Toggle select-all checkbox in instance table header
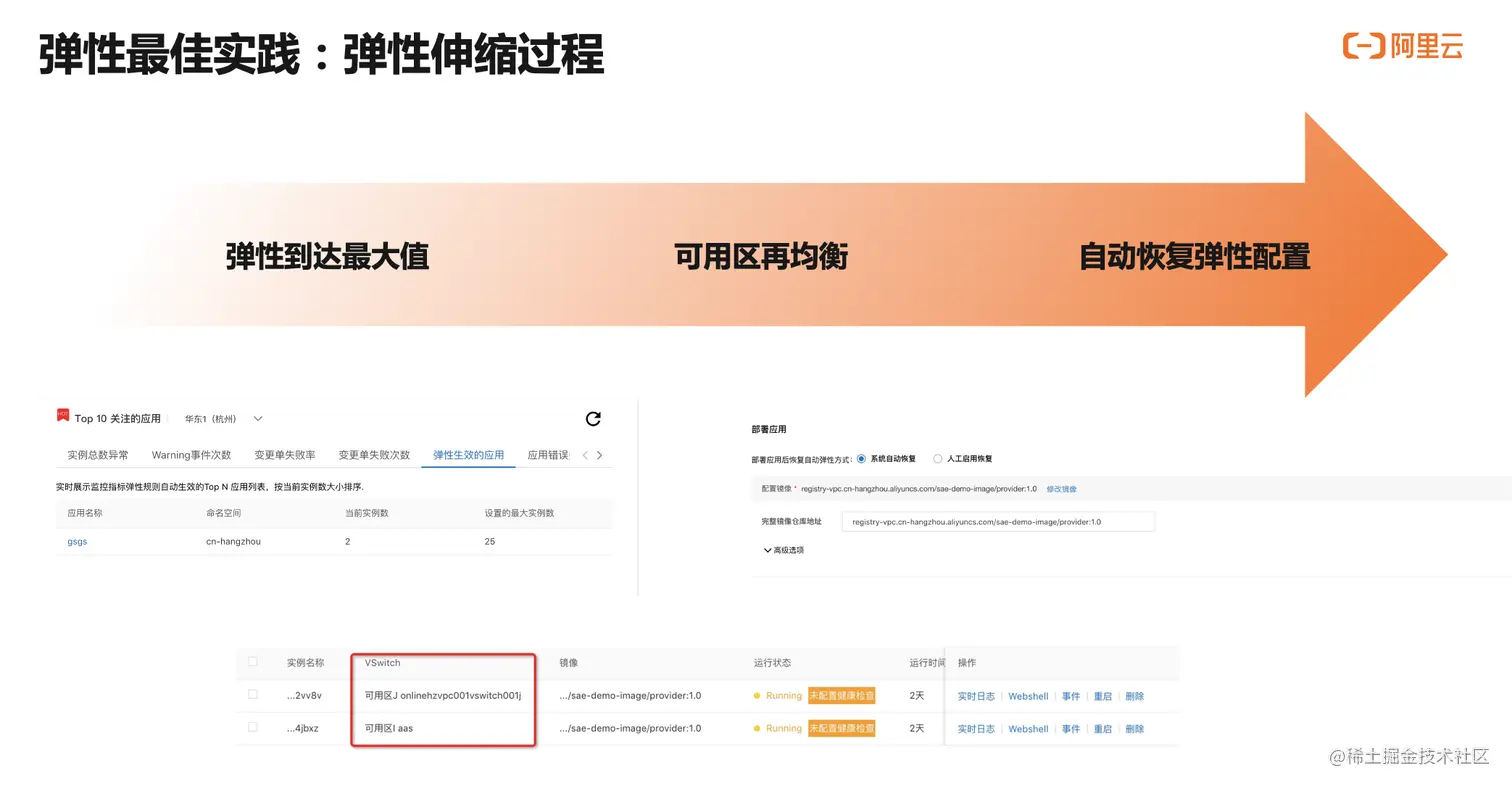The height and width of the screenshot is (789, 1512). tap(253, 662)
